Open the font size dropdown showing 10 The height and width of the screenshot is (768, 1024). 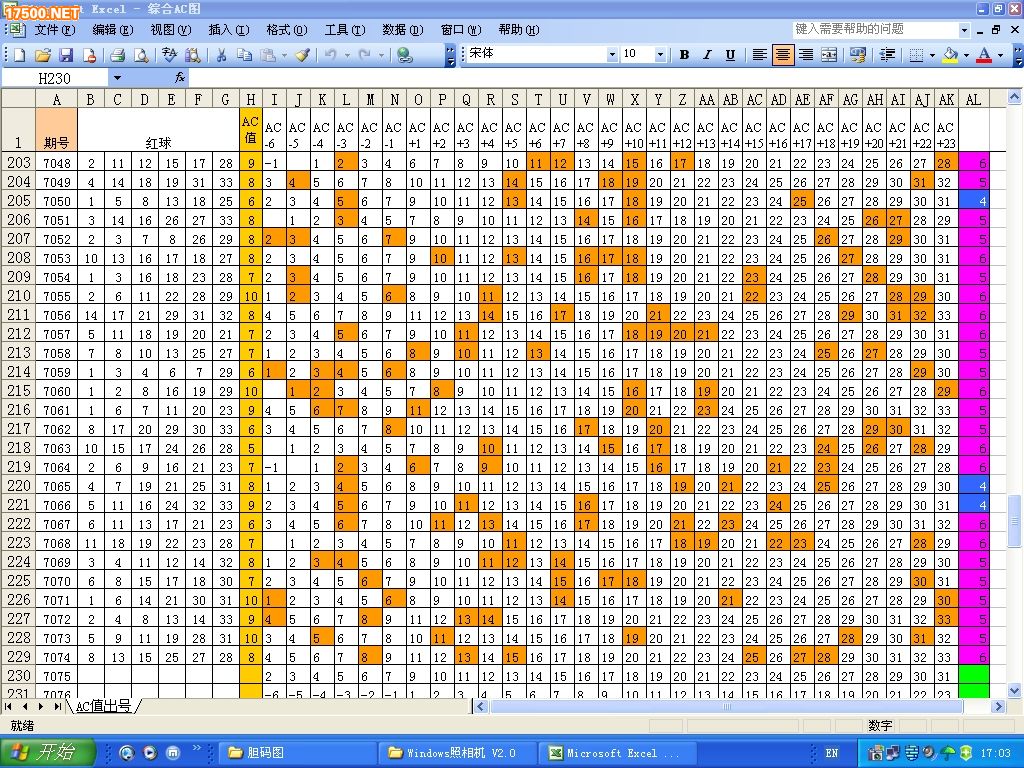660,54
